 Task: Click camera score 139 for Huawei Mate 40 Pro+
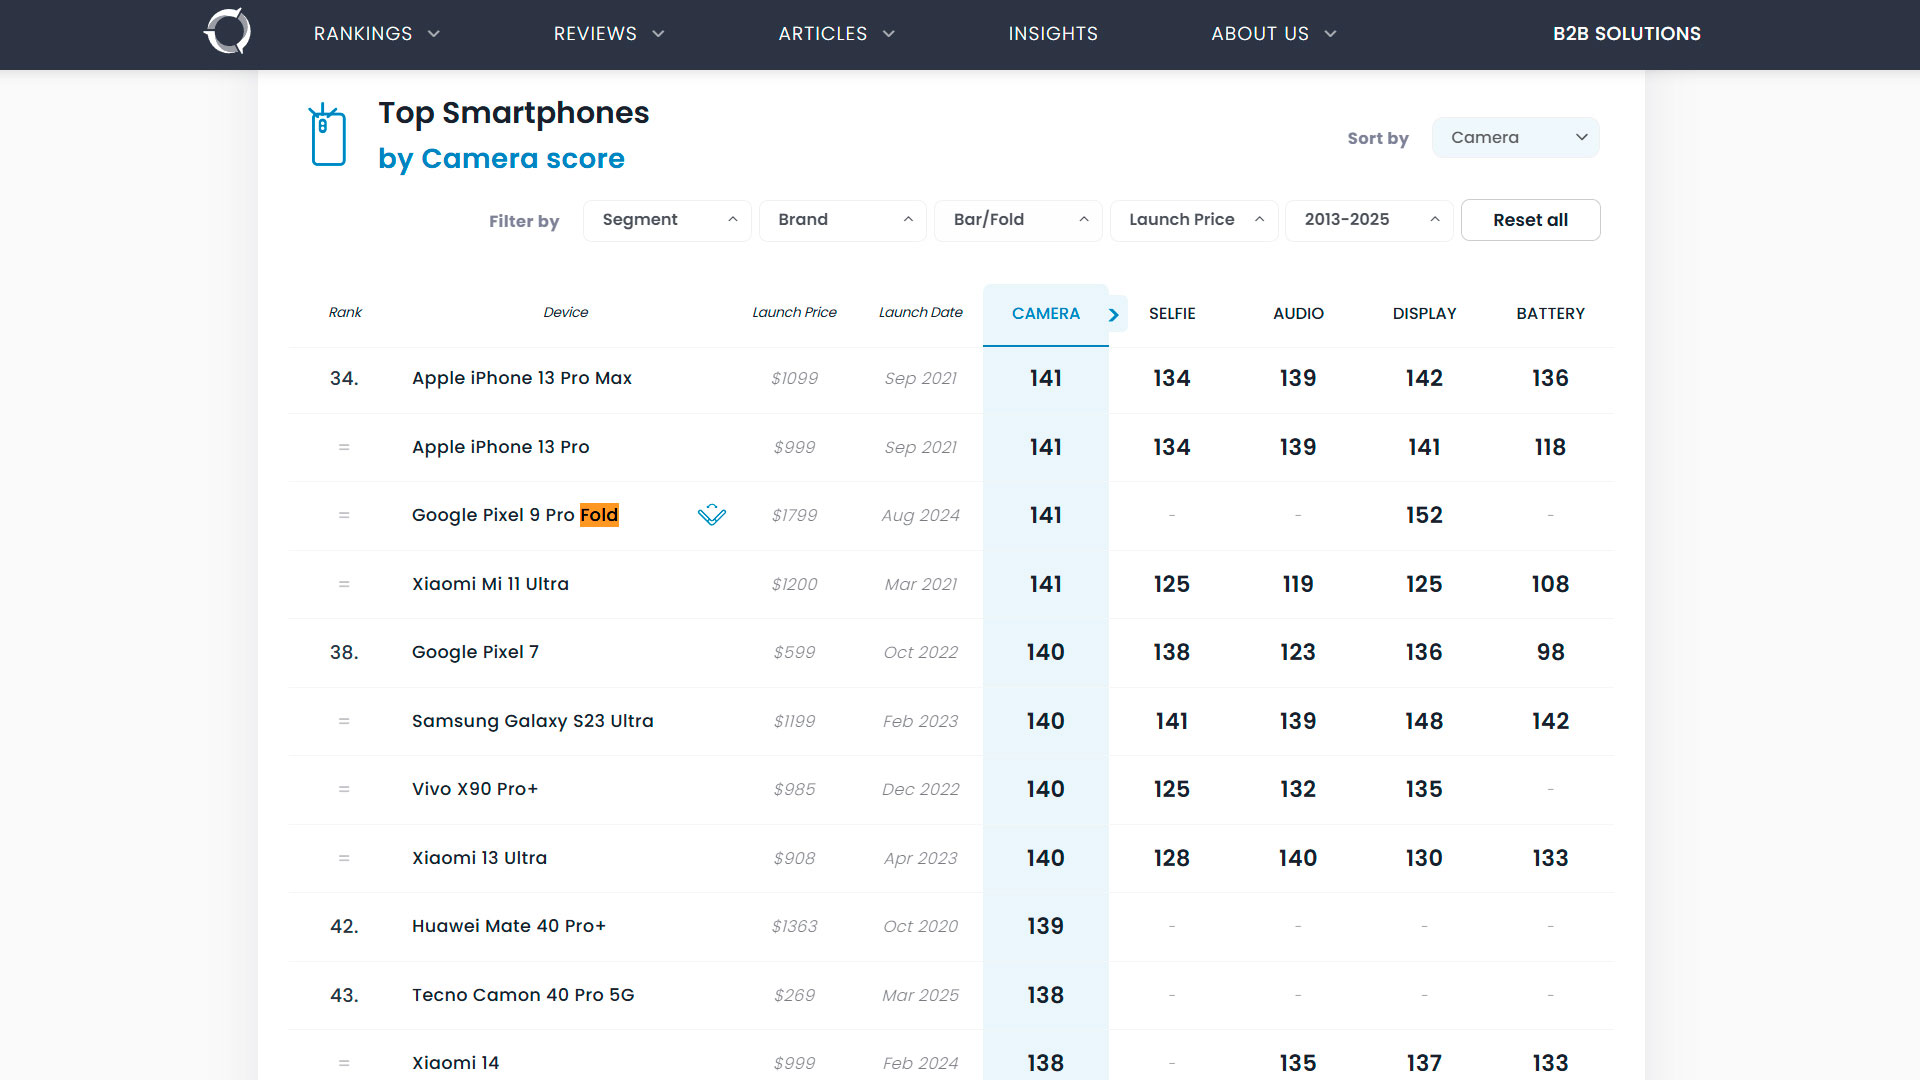(x=1045, y=926)
